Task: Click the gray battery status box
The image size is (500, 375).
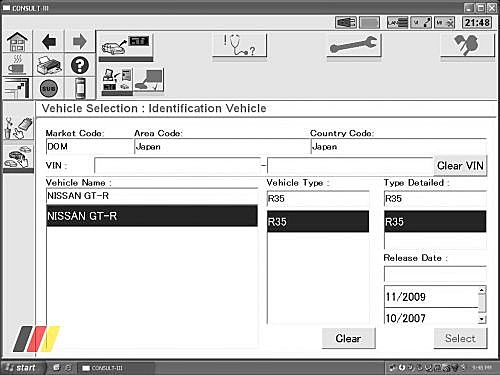Action: [369, 23]
